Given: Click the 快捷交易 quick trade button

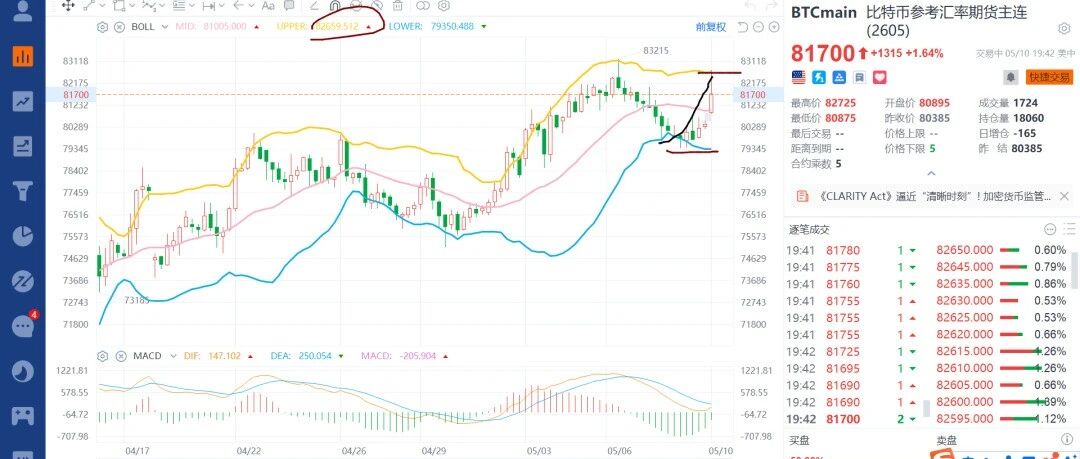Looking at the screenshot, I should coord(1049,77).
